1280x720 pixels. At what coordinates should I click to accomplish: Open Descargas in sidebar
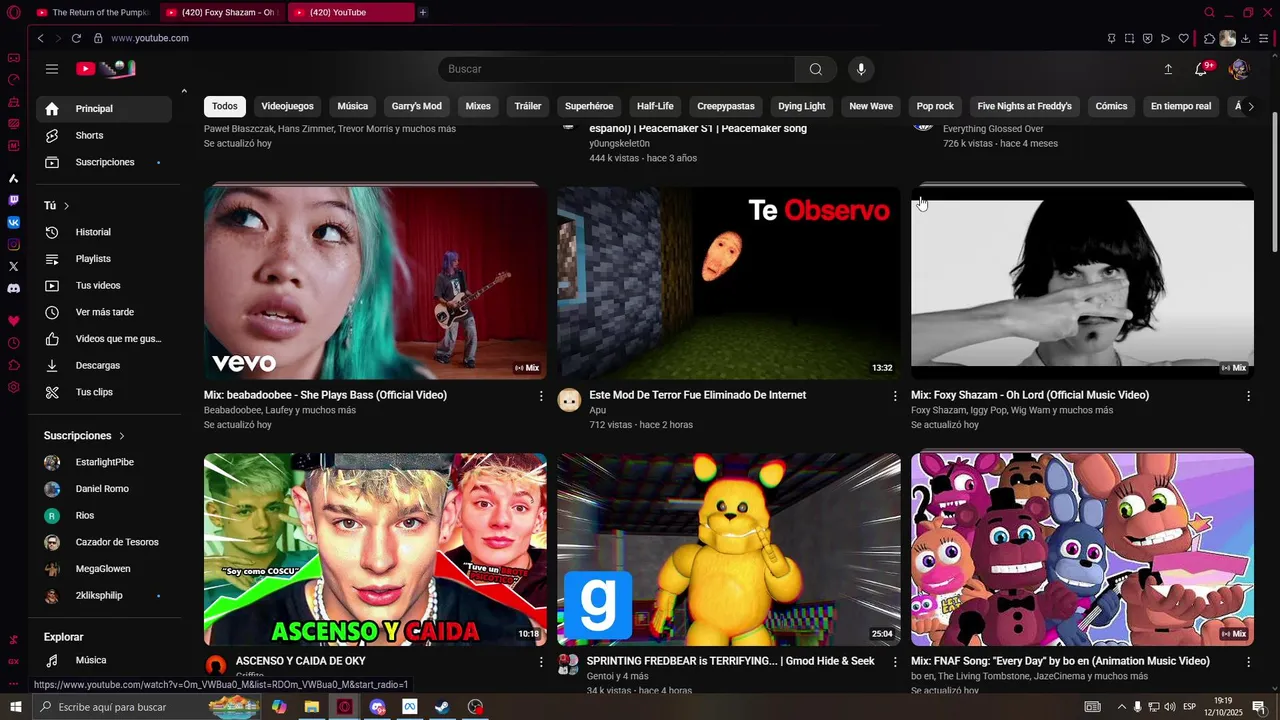[104, 366]
